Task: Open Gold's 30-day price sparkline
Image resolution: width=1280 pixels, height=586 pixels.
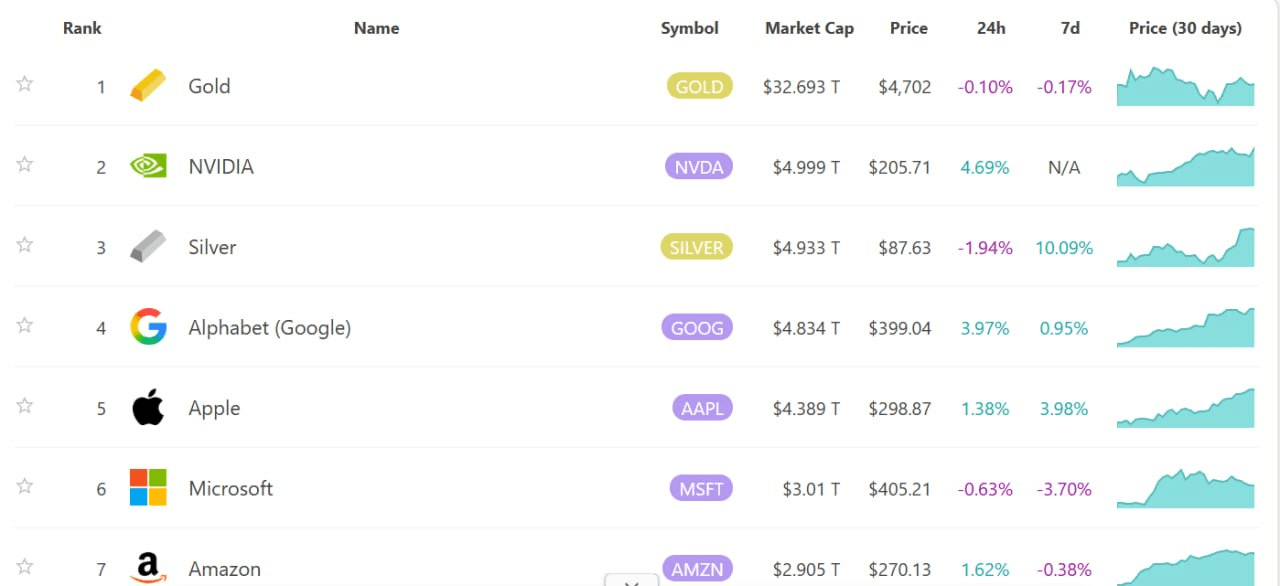Action: point(1185,86)
